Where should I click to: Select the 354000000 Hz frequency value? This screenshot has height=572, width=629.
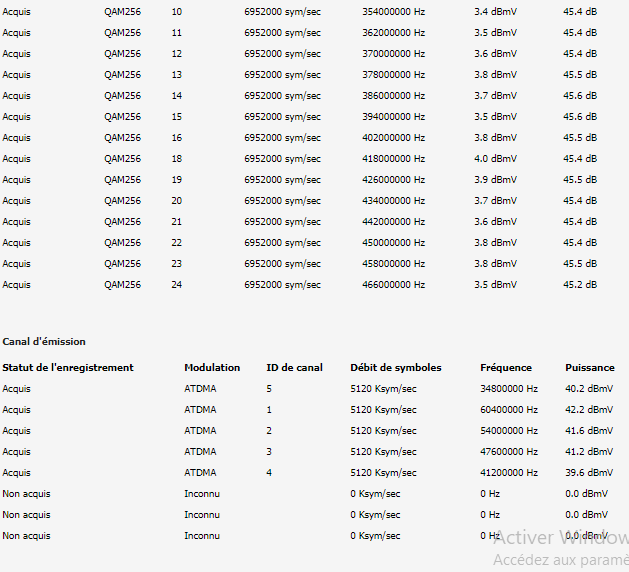tap(393, 11)
